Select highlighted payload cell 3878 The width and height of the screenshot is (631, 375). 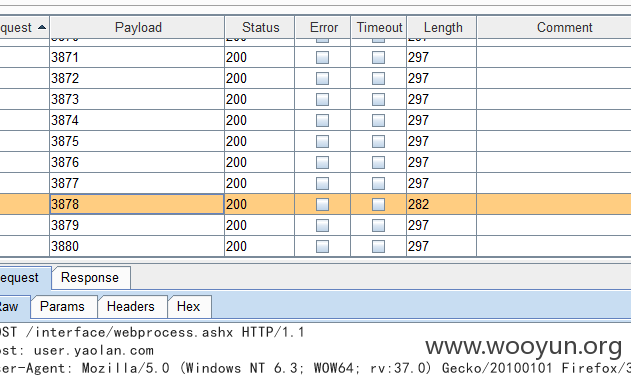[x=137, y=204]
